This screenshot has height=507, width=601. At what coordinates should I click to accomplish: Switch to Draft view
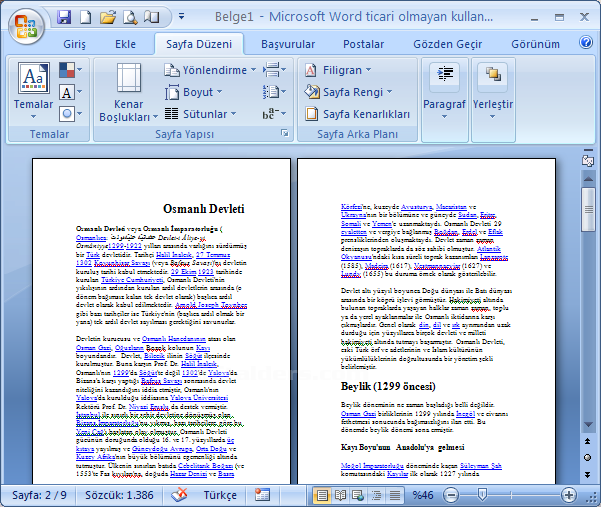[394, 496]
